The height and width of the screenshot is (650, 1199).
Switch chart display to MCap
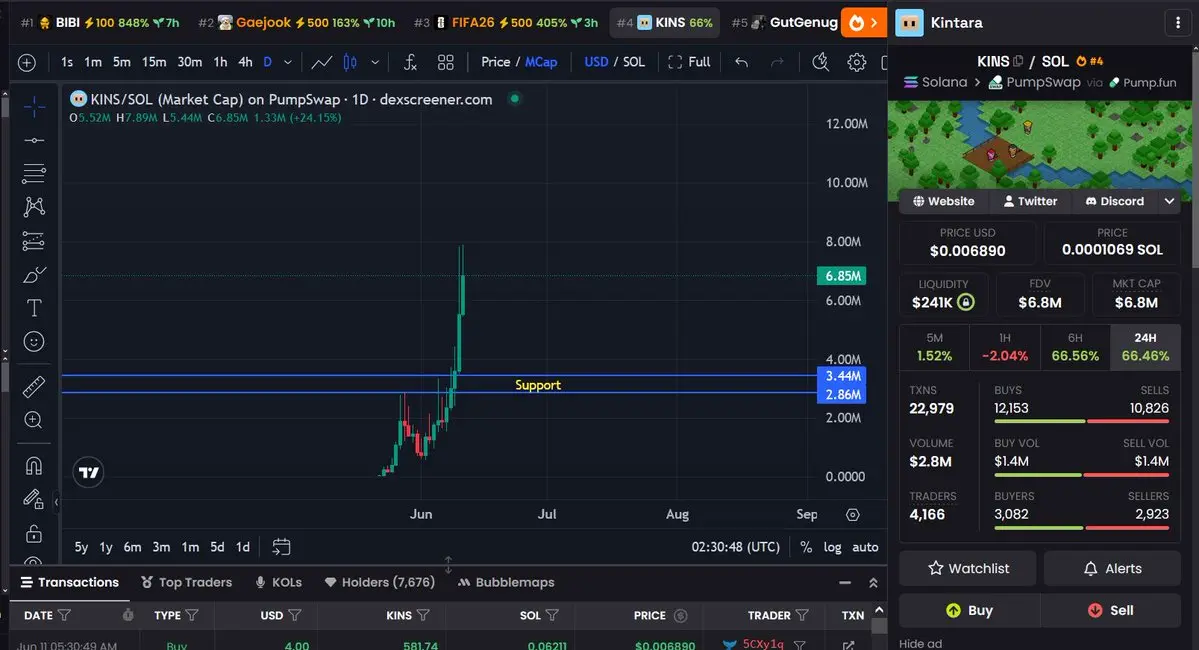(541, 62)
